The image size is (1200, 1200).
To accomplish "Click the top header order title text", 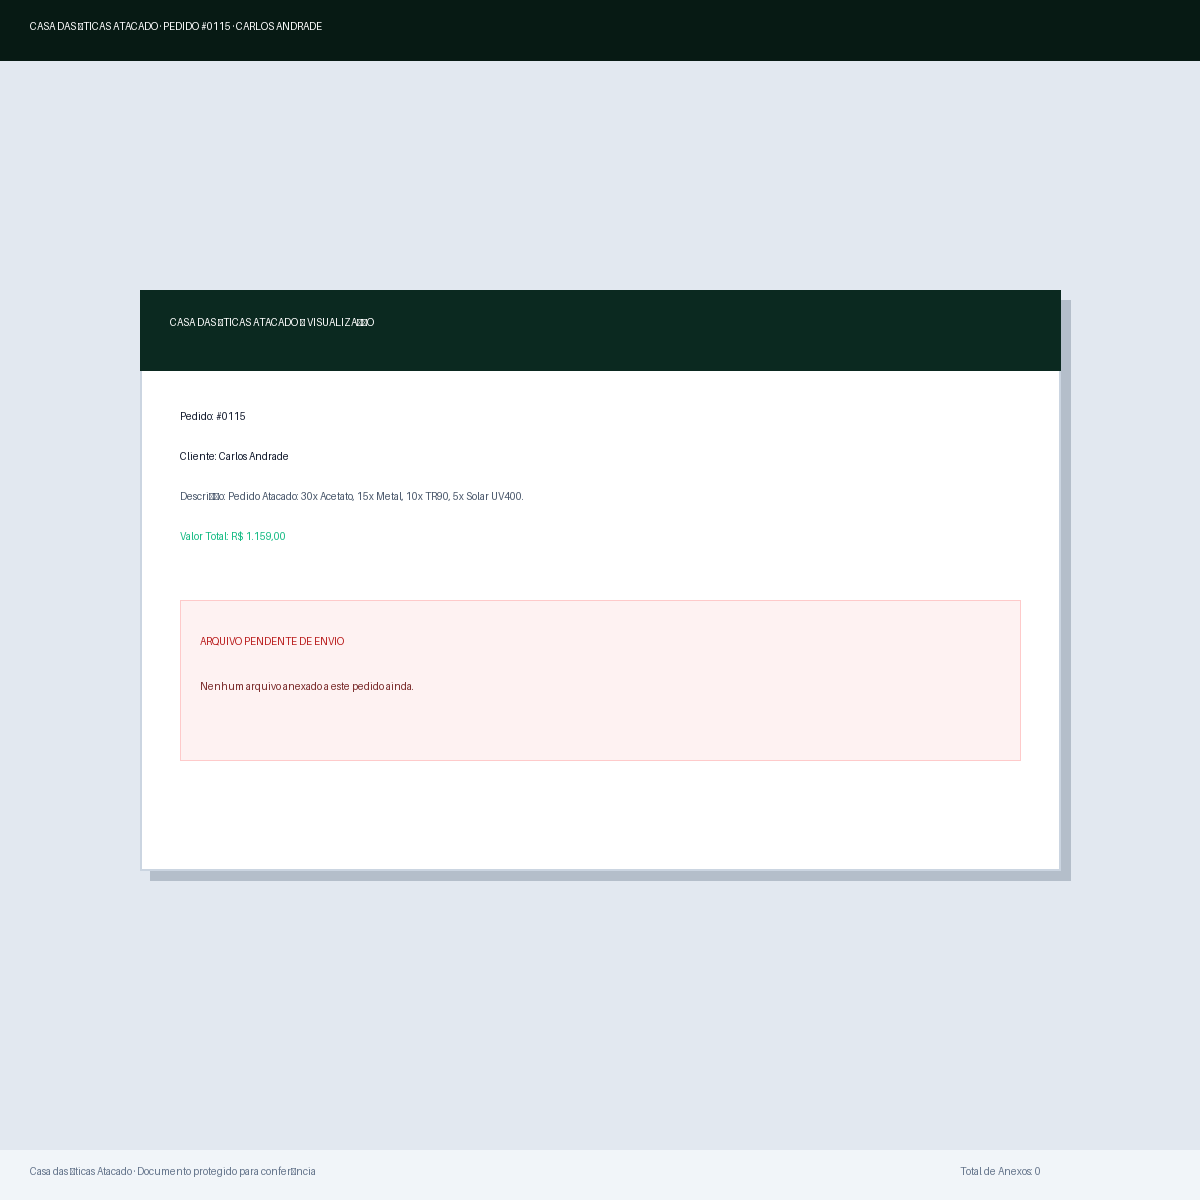I will click(x=176, y=27).
